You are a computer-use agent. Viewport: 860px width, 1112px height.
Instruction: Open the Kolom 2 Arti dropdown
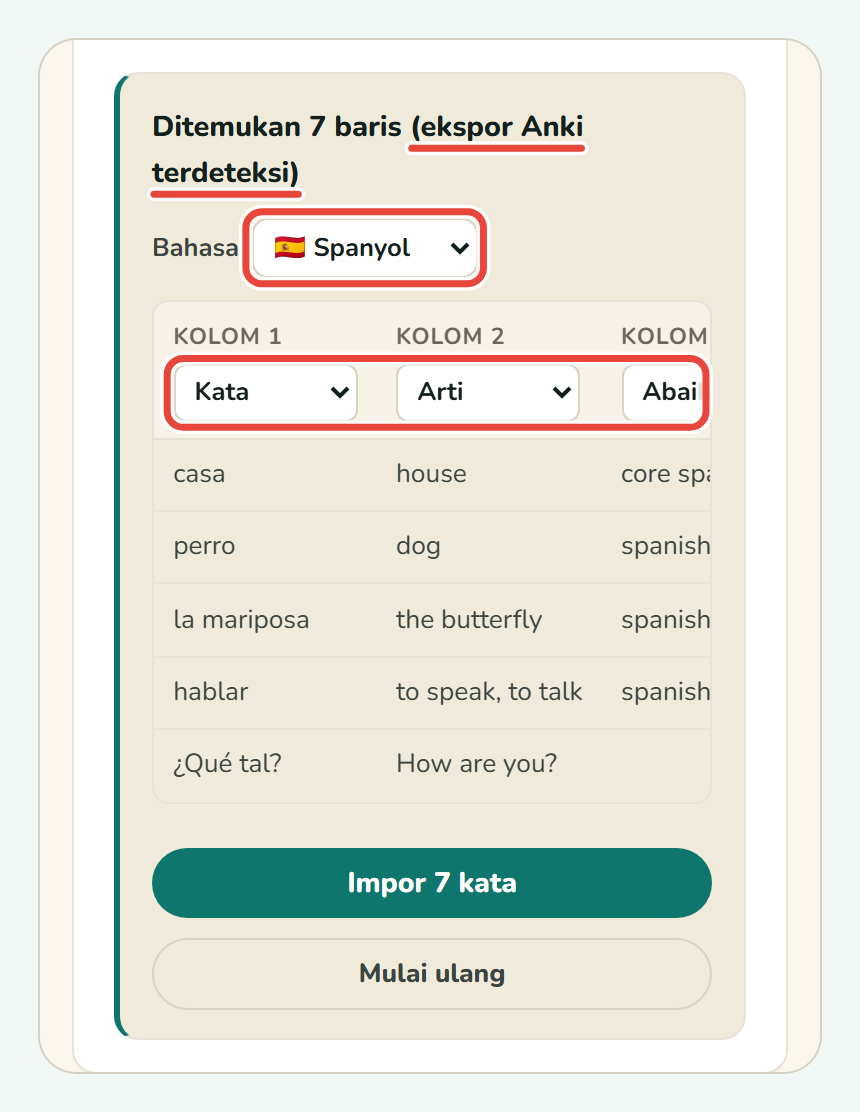click(488, 392)
